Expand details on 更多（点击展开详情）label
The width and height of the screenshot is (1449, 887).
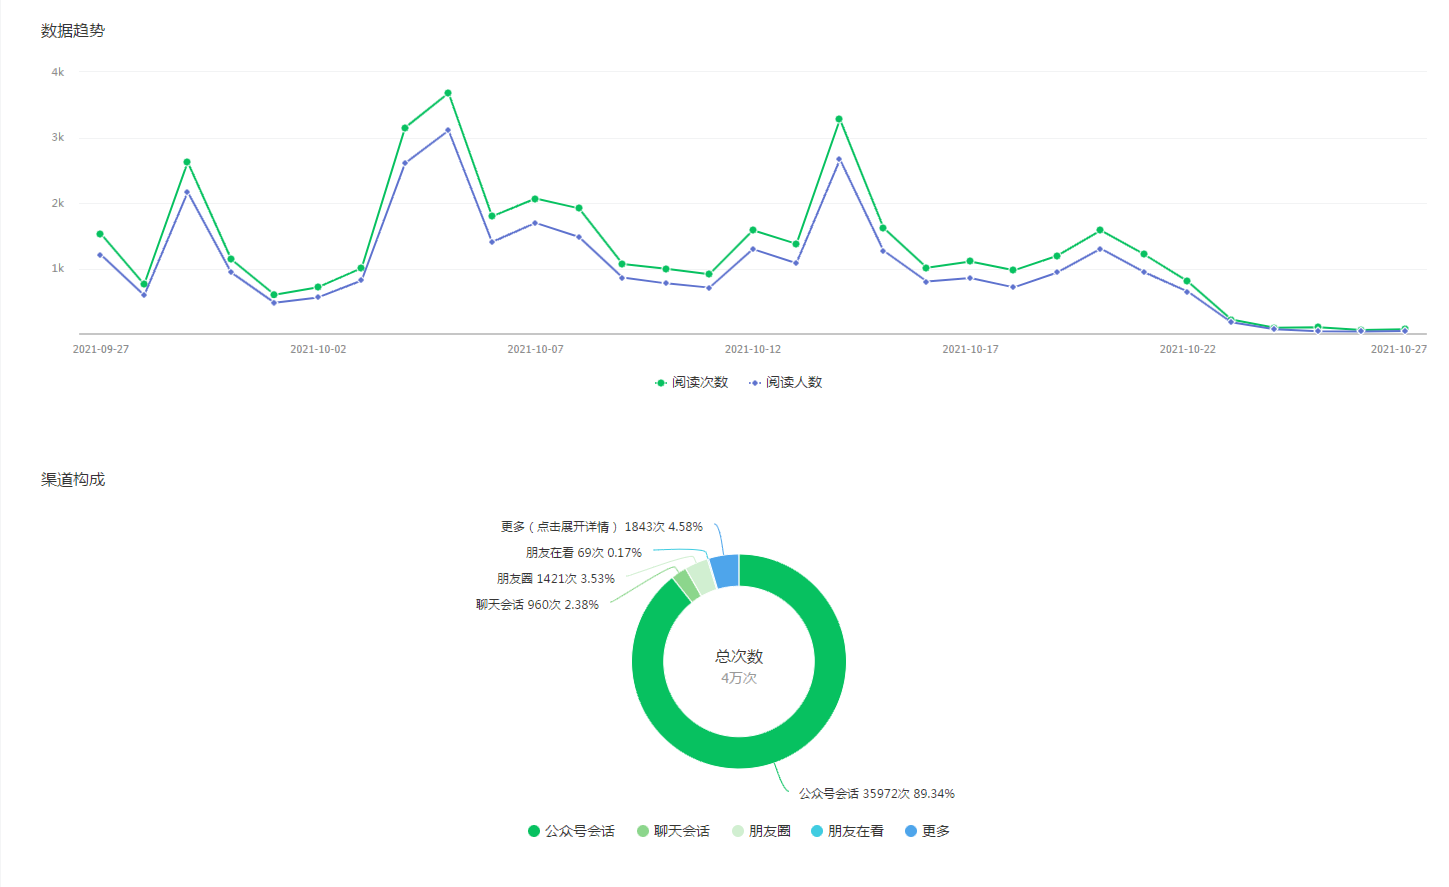click(x=601, y=527)
